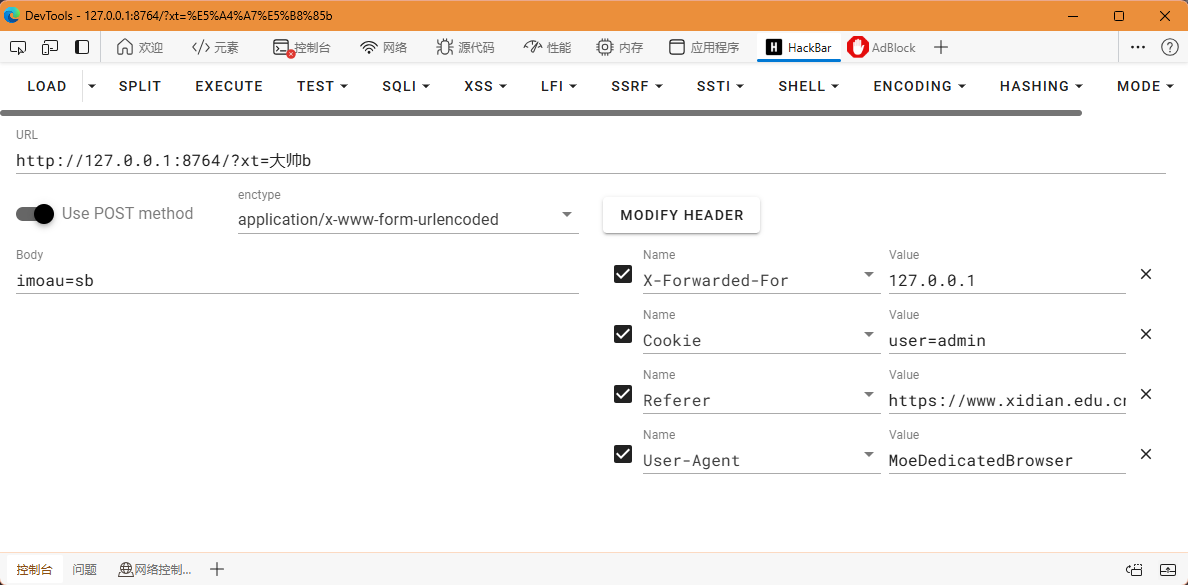
Task: Click the Body input field
Action: pos(297,281)
